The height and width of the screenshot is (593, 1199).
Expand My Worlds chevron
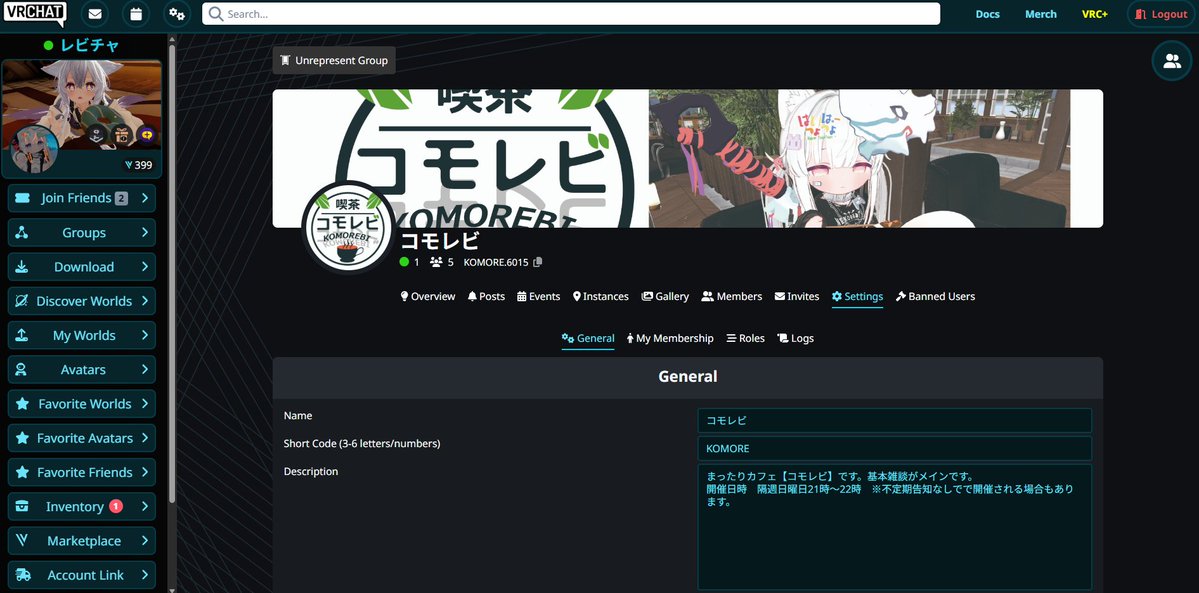[145, 335]
